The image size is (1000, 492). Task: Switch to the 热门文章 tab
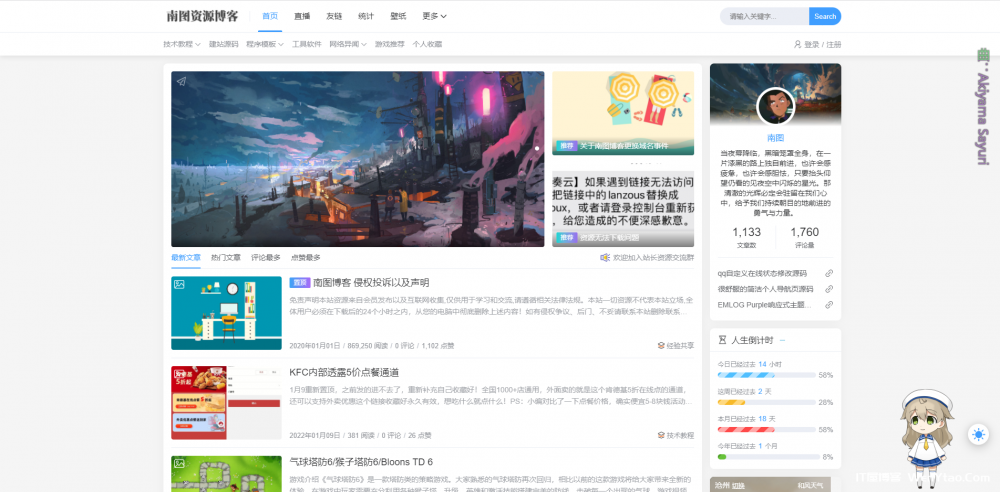(x=226, y=258)
